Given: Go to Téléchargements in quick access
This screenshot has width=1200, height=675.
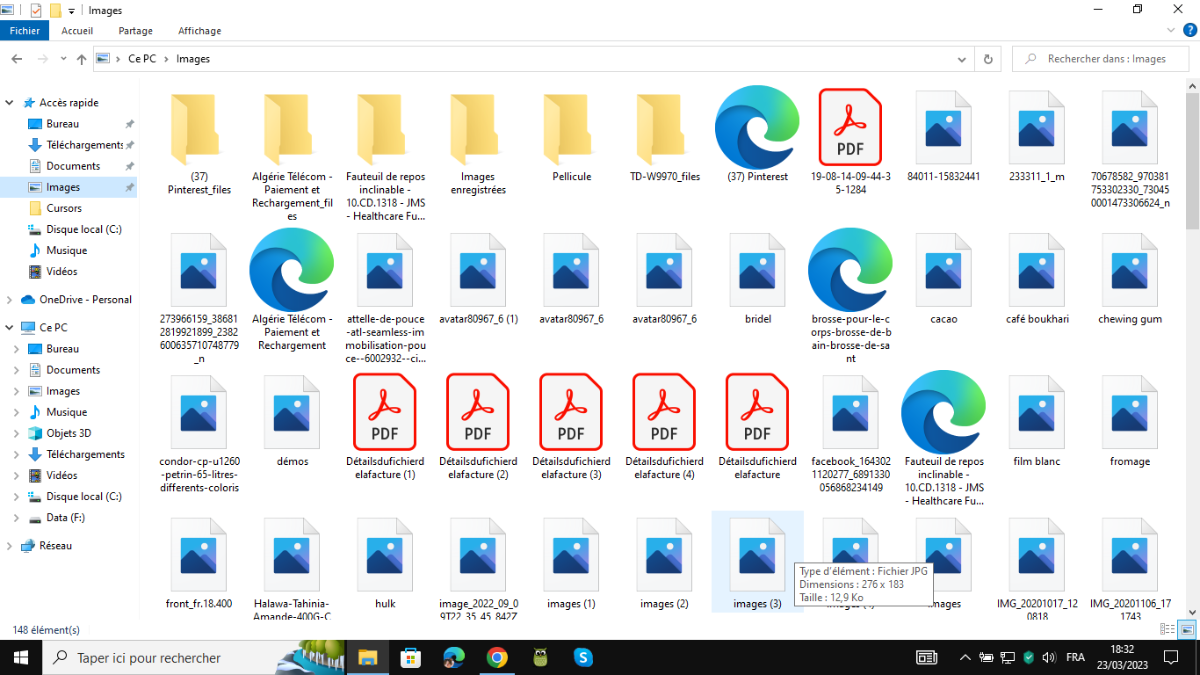Looking at the screenshot, I should coord(84,145).
